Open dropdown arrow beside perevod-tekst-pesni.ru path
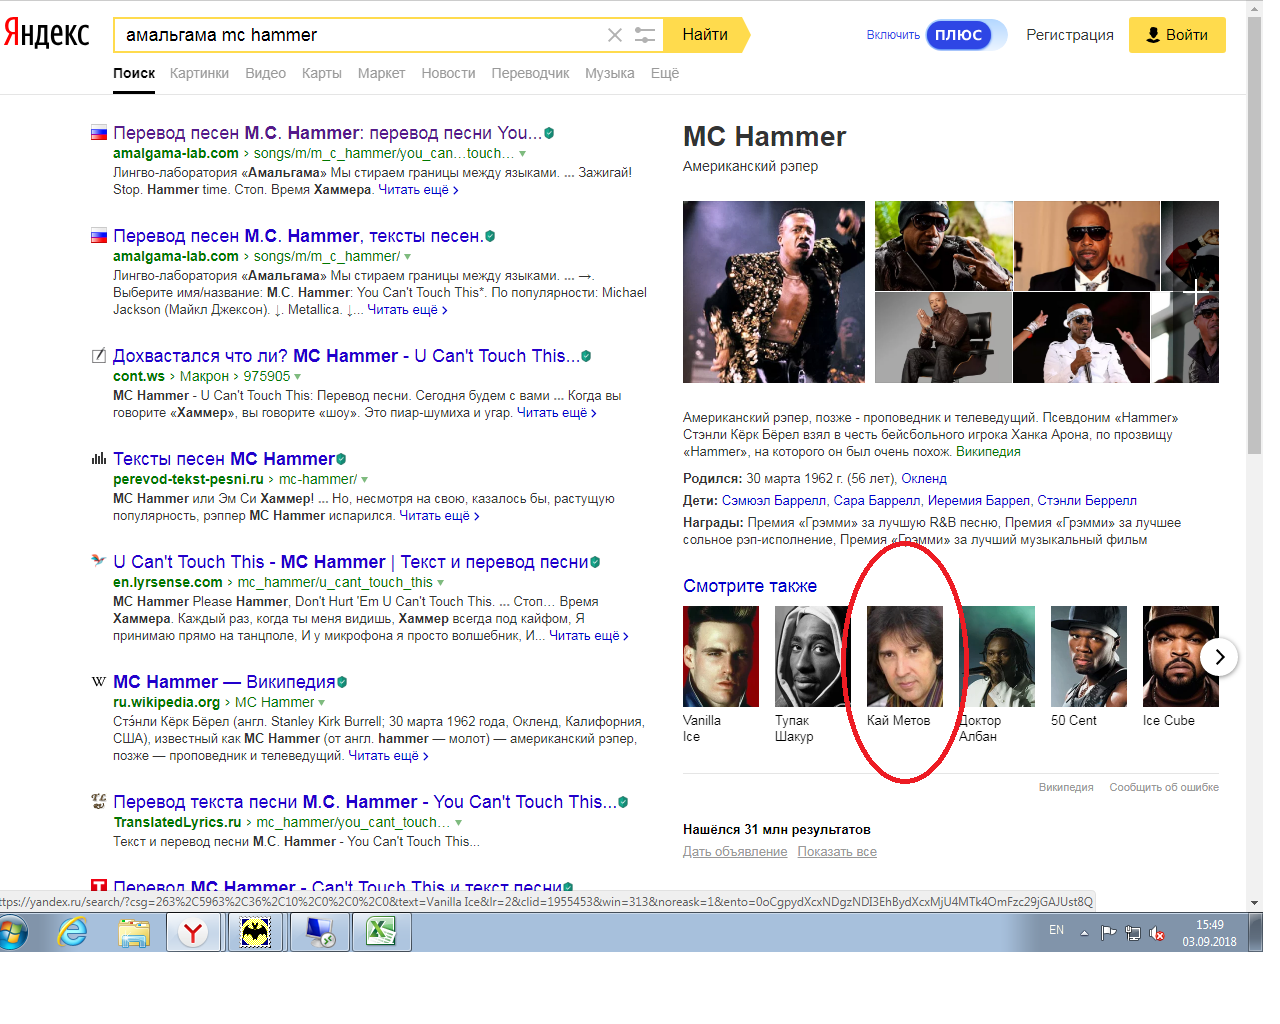The height and width of the screenshot is (1024, 1280). click(365, 480)
